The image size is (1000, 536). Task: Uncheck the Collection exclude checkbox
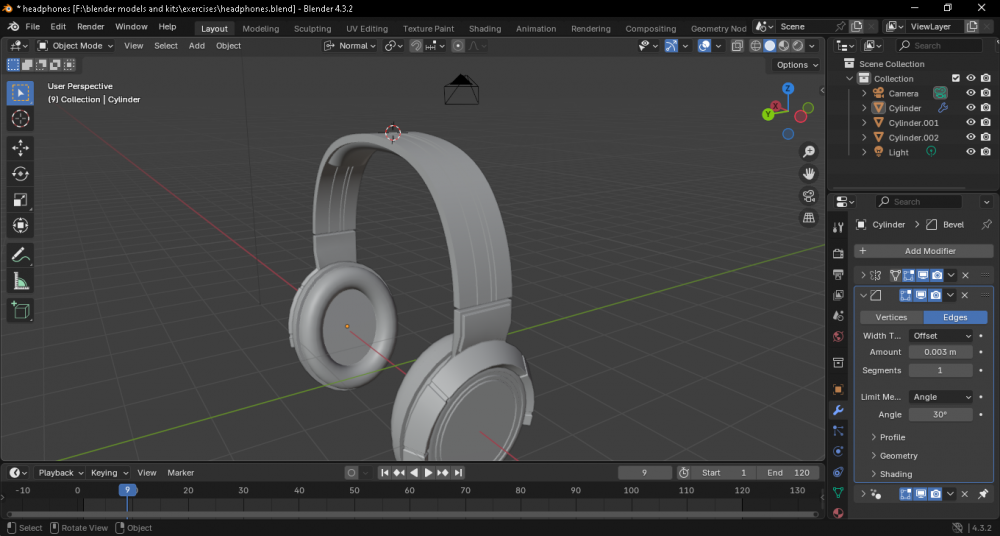[x=956, y=78]
